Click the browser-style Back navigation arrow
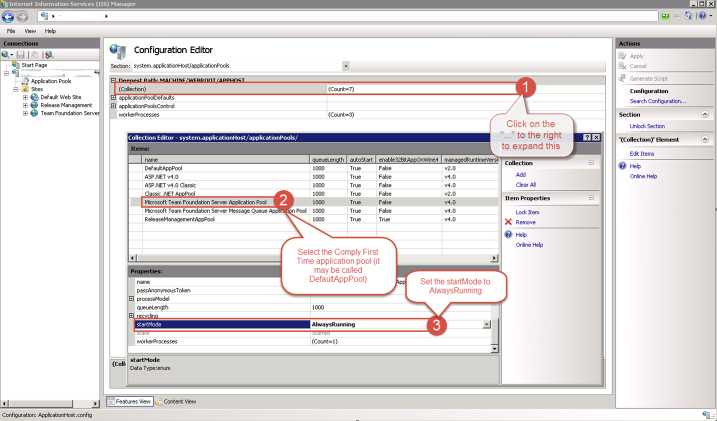717x421 pixels. (x=9, y=17)
